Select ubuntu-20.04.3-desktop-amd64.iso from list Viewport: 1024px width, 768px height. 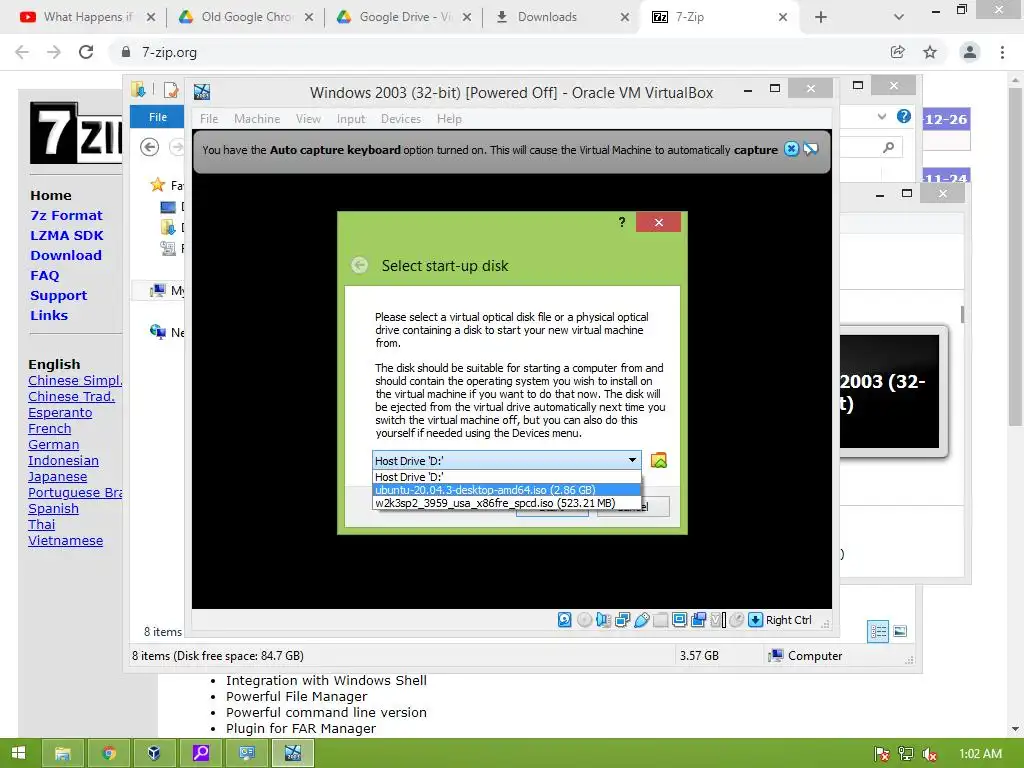pos(507,490)
